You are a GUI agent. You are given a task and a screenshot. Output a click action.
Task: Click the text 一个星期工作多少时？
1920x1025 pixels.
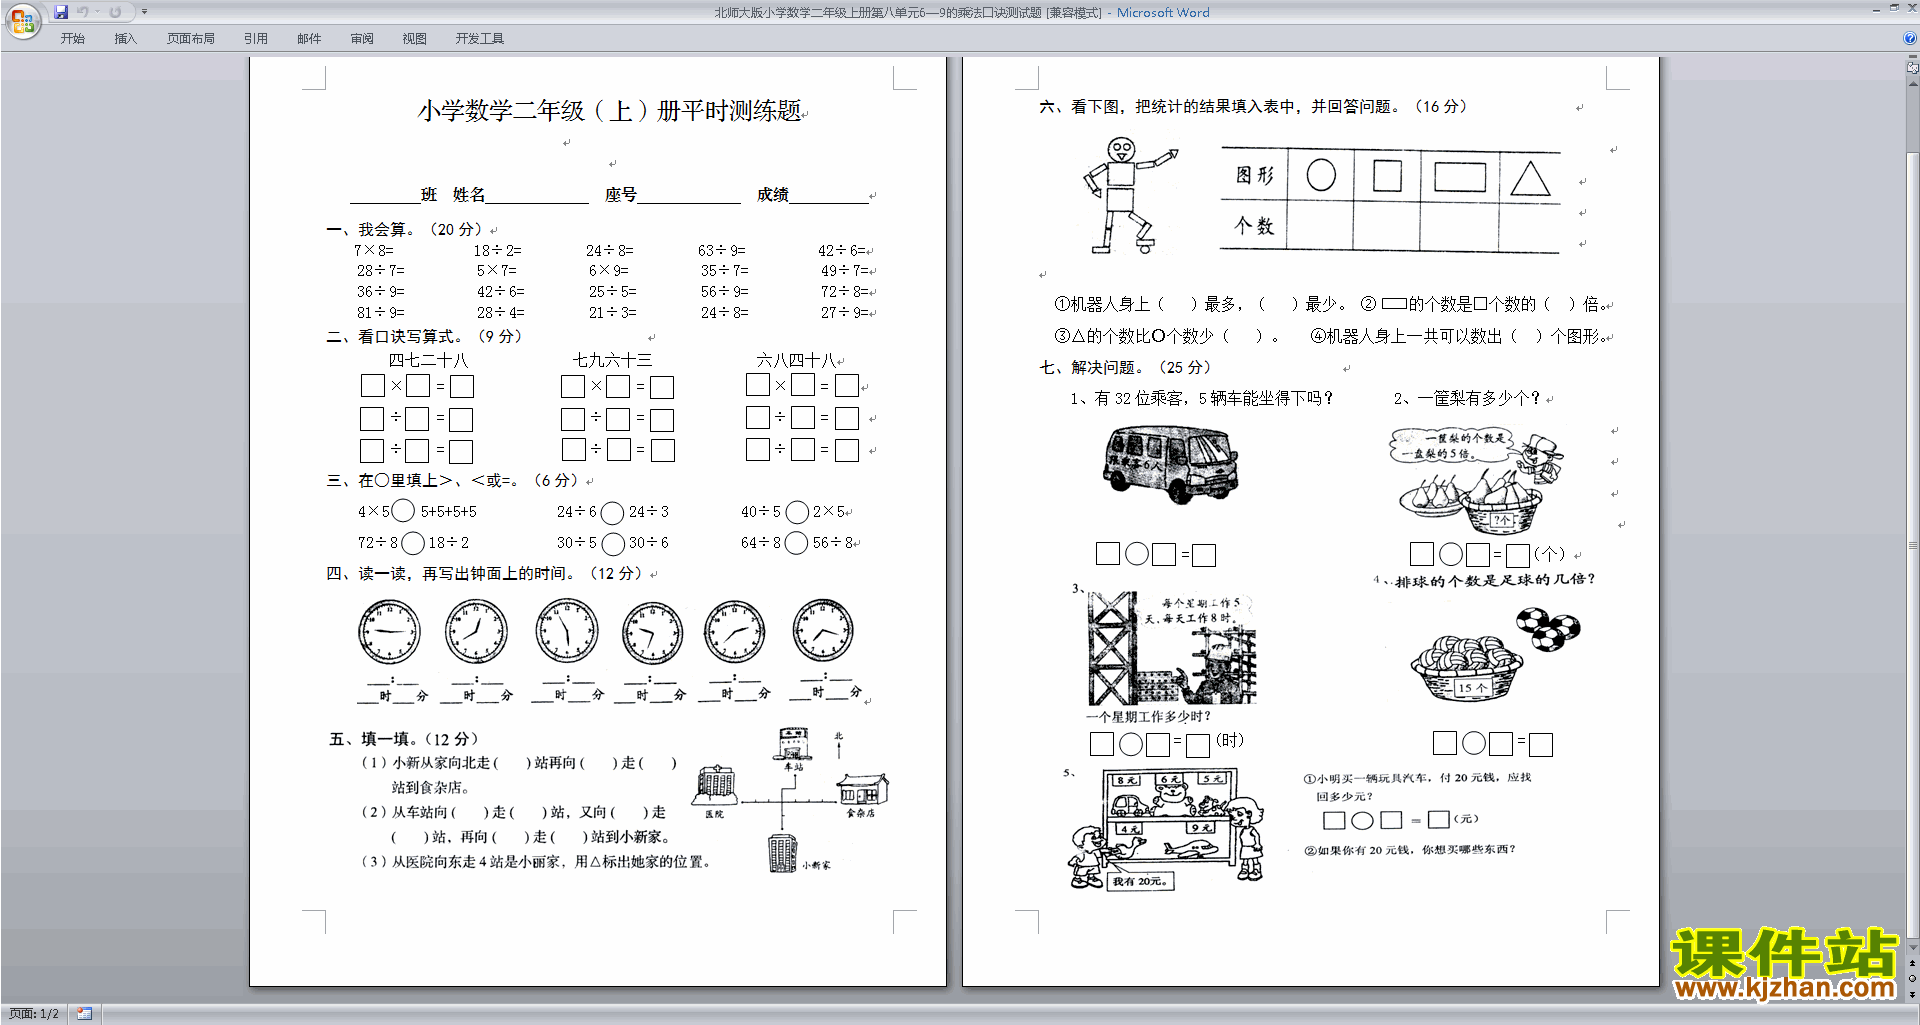[1148, 716]
